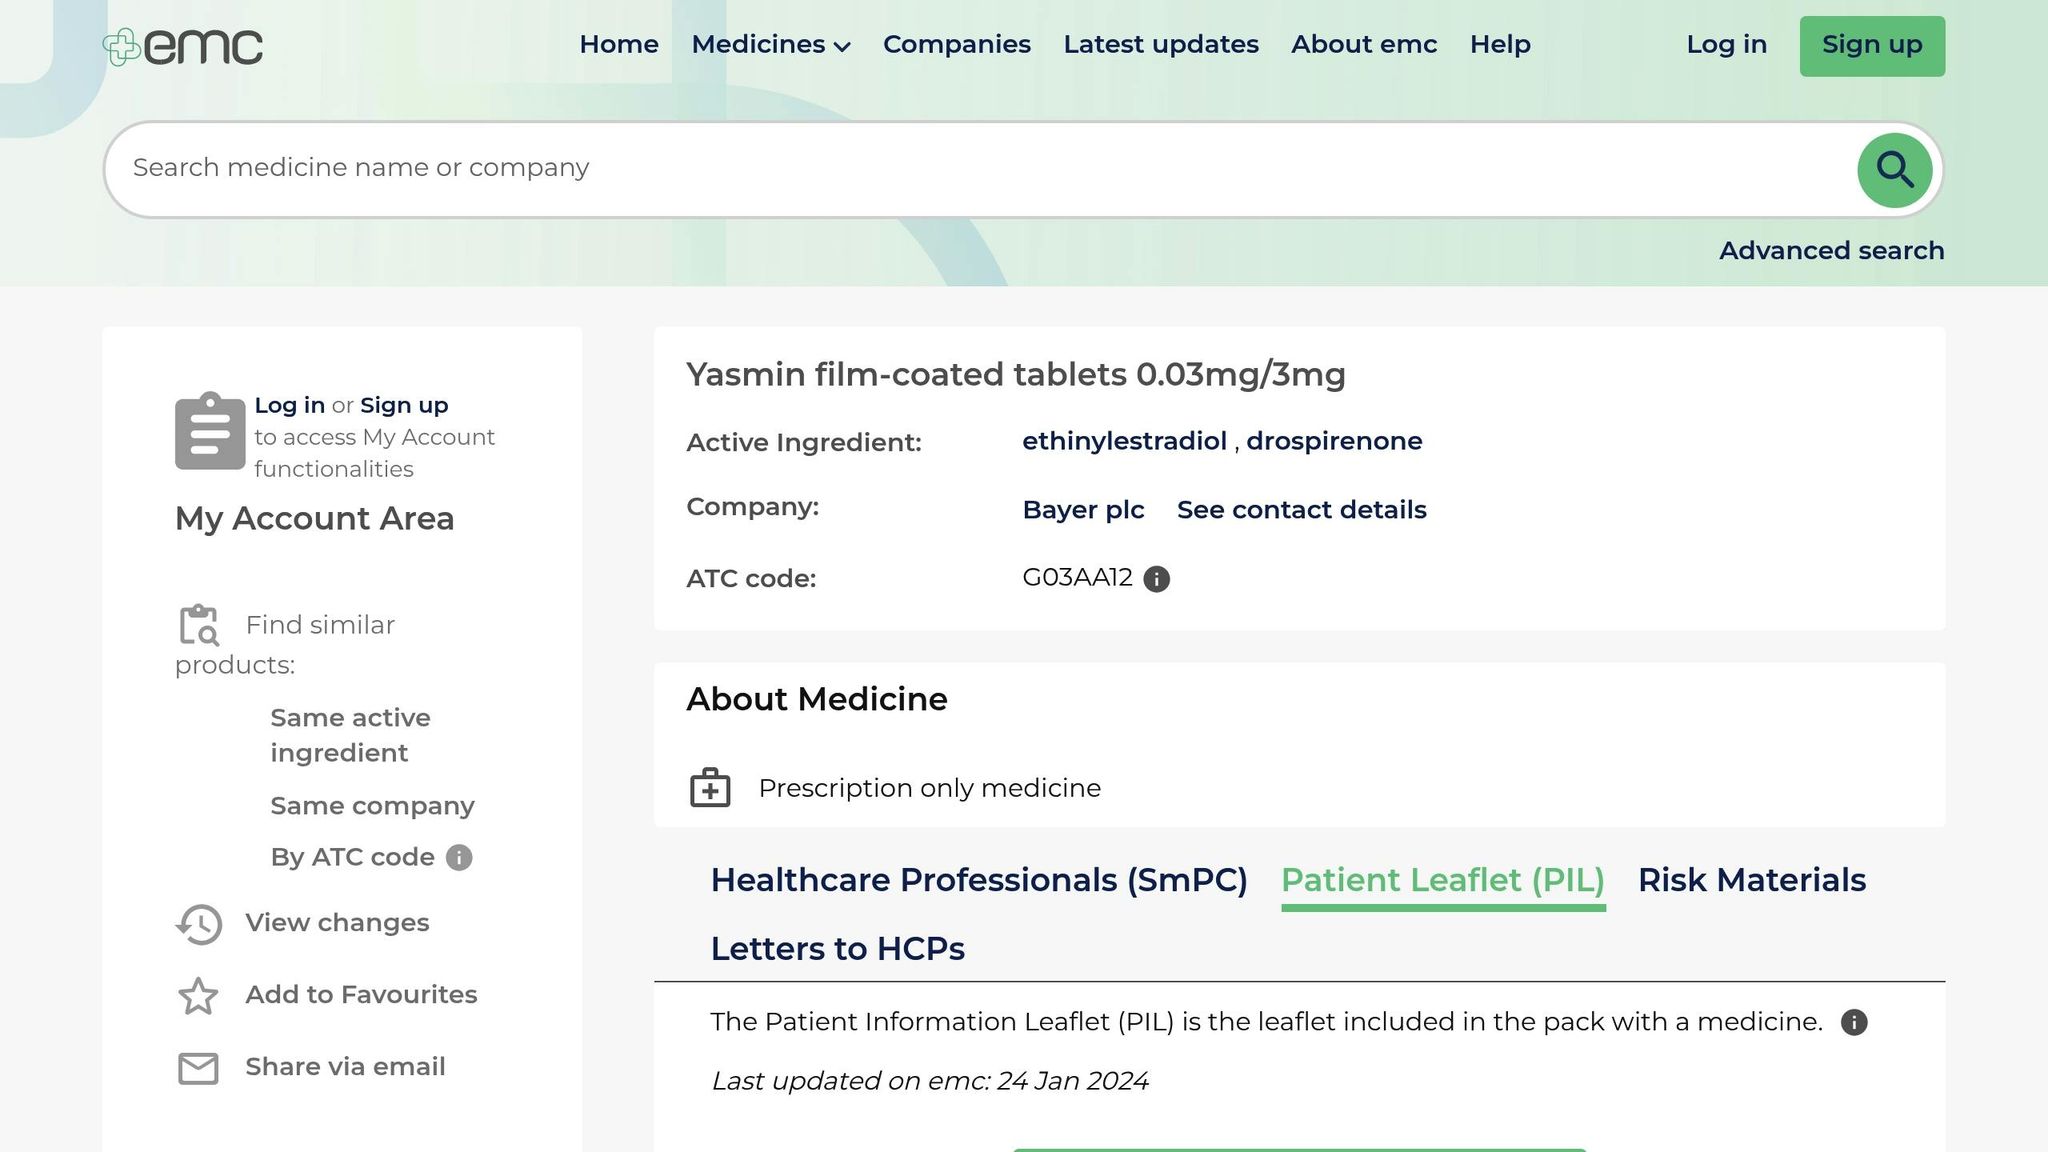
Task: Open the Letters to HCPs tab
Action: 837,949
